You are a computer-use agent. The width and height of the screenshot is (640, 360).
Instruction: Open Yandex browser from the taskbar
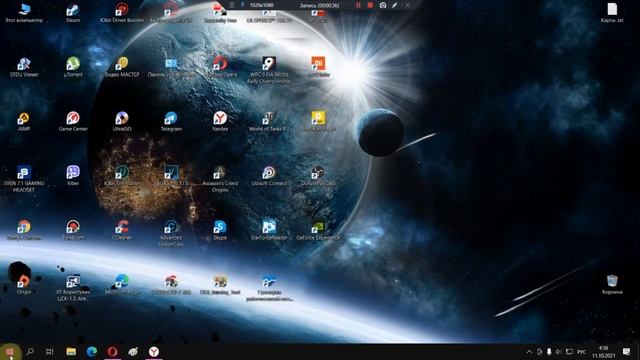pyautogui.click(x=153, y=351)
